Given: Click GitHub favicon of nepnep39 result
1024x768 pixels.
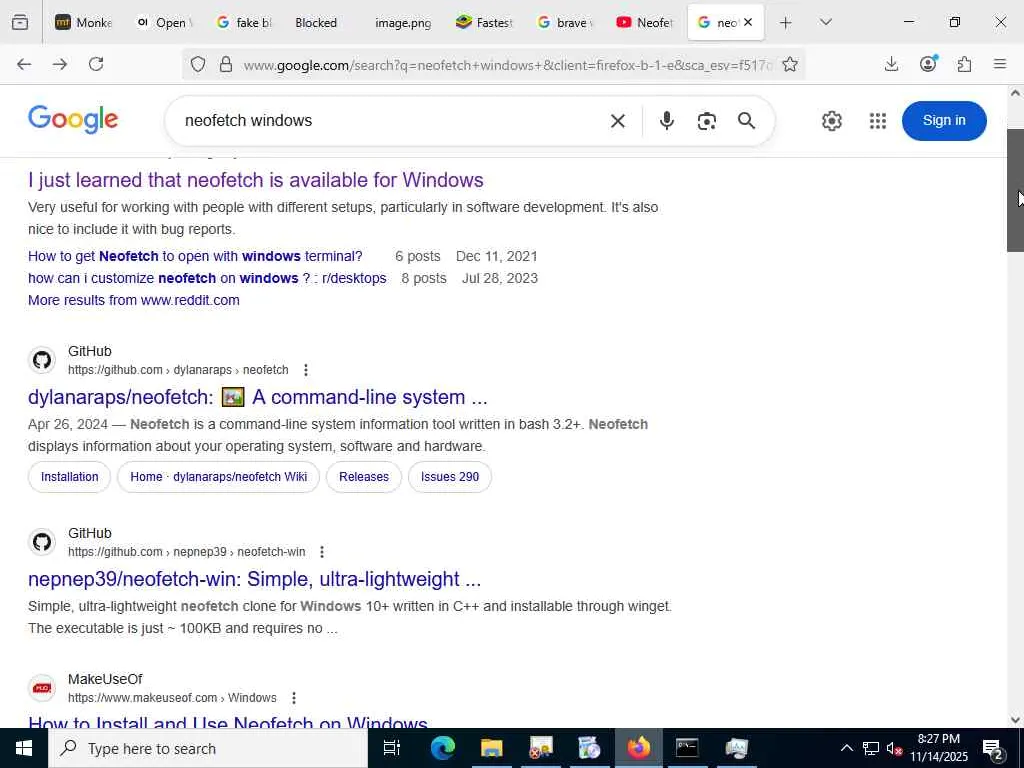Looking at the screenshot, I should click(x=42, y=542).
